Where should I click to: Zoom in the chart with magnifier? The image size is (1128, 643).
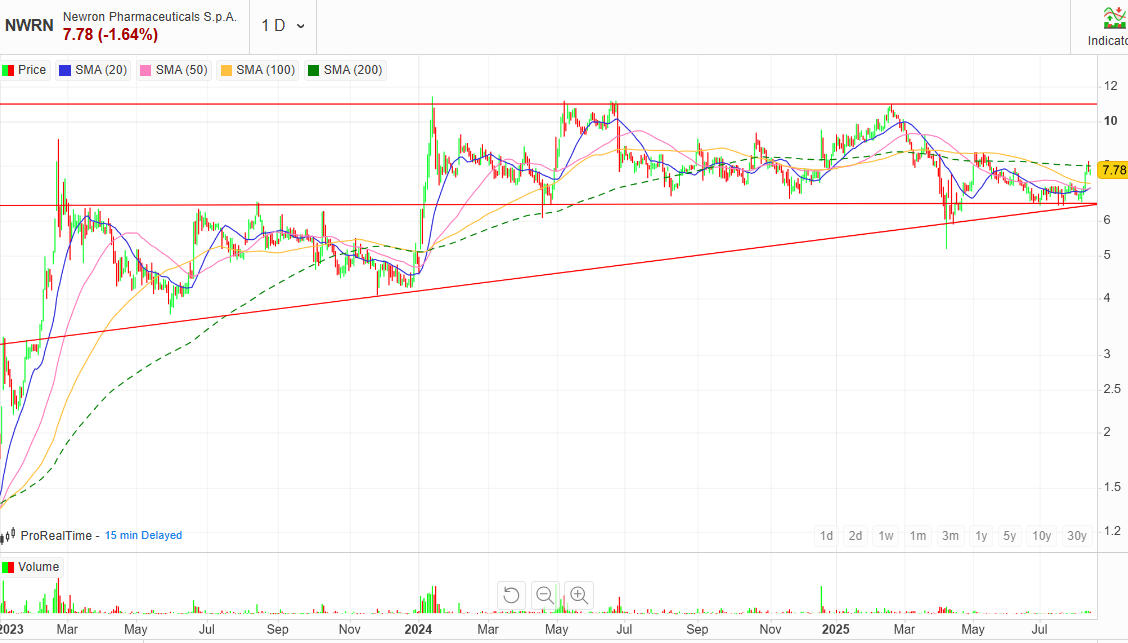[x=578, y=595]
